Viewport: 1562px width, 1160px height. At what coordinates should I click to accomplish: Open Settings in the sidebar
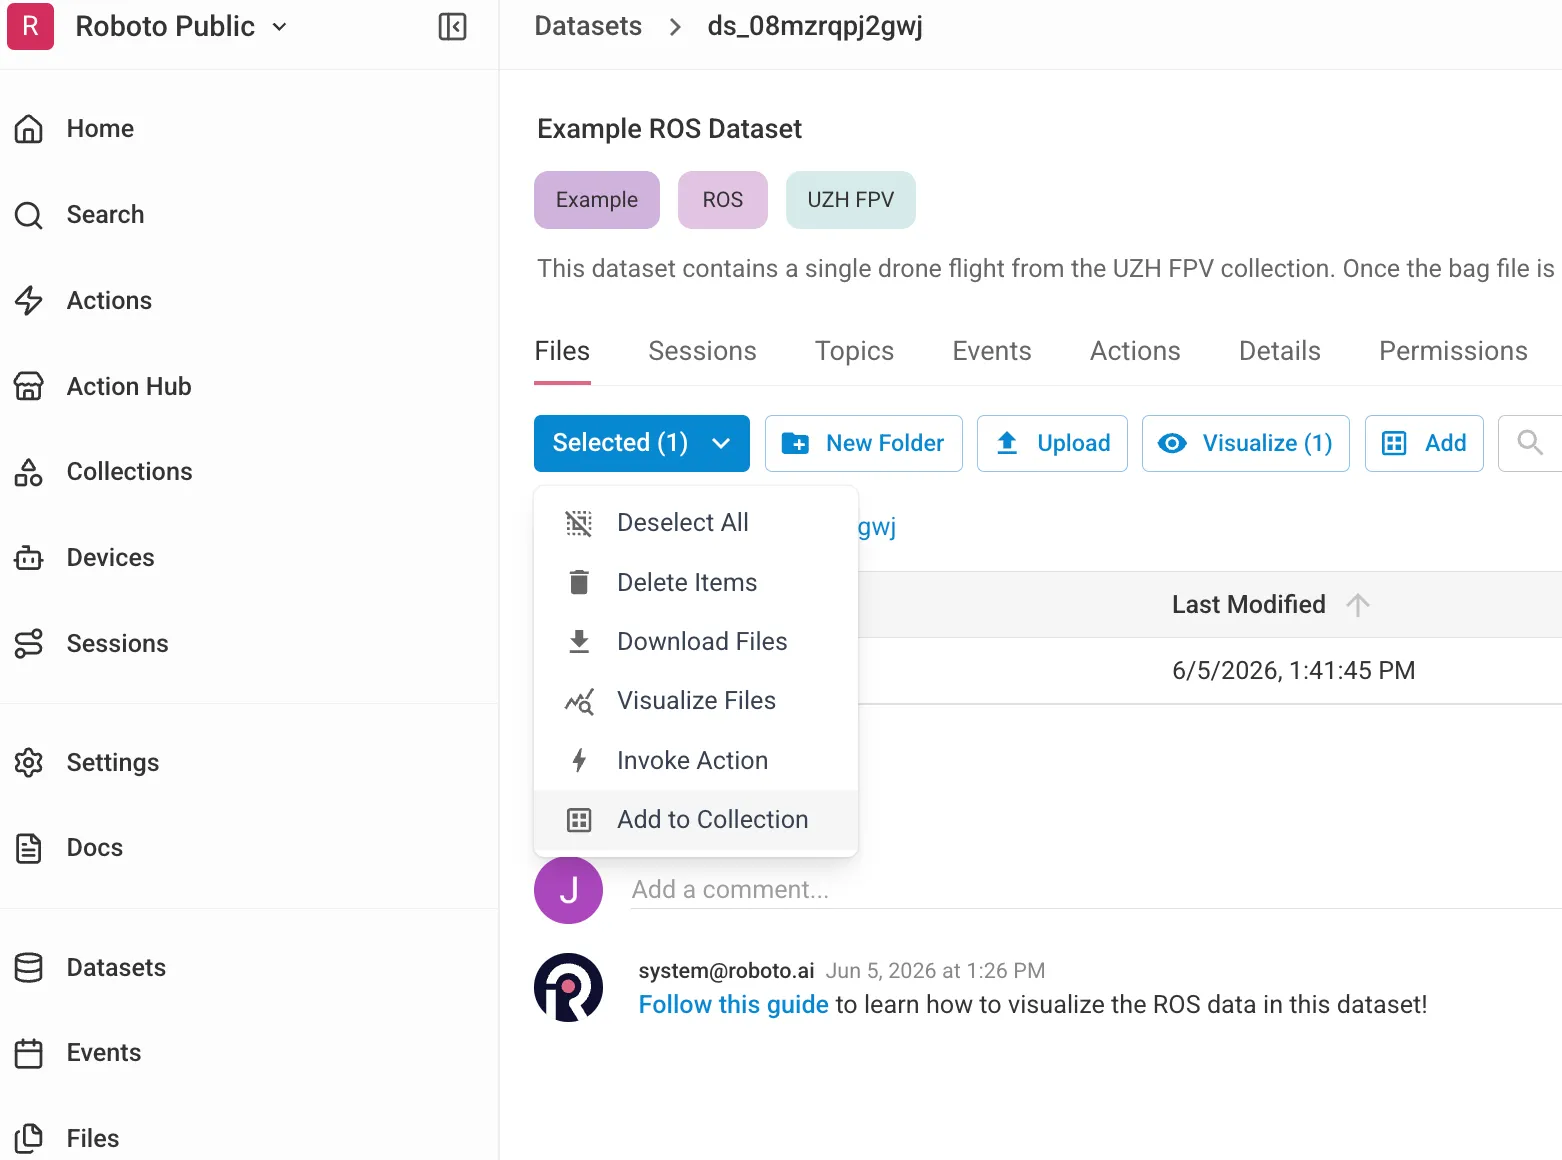[112, 763]
